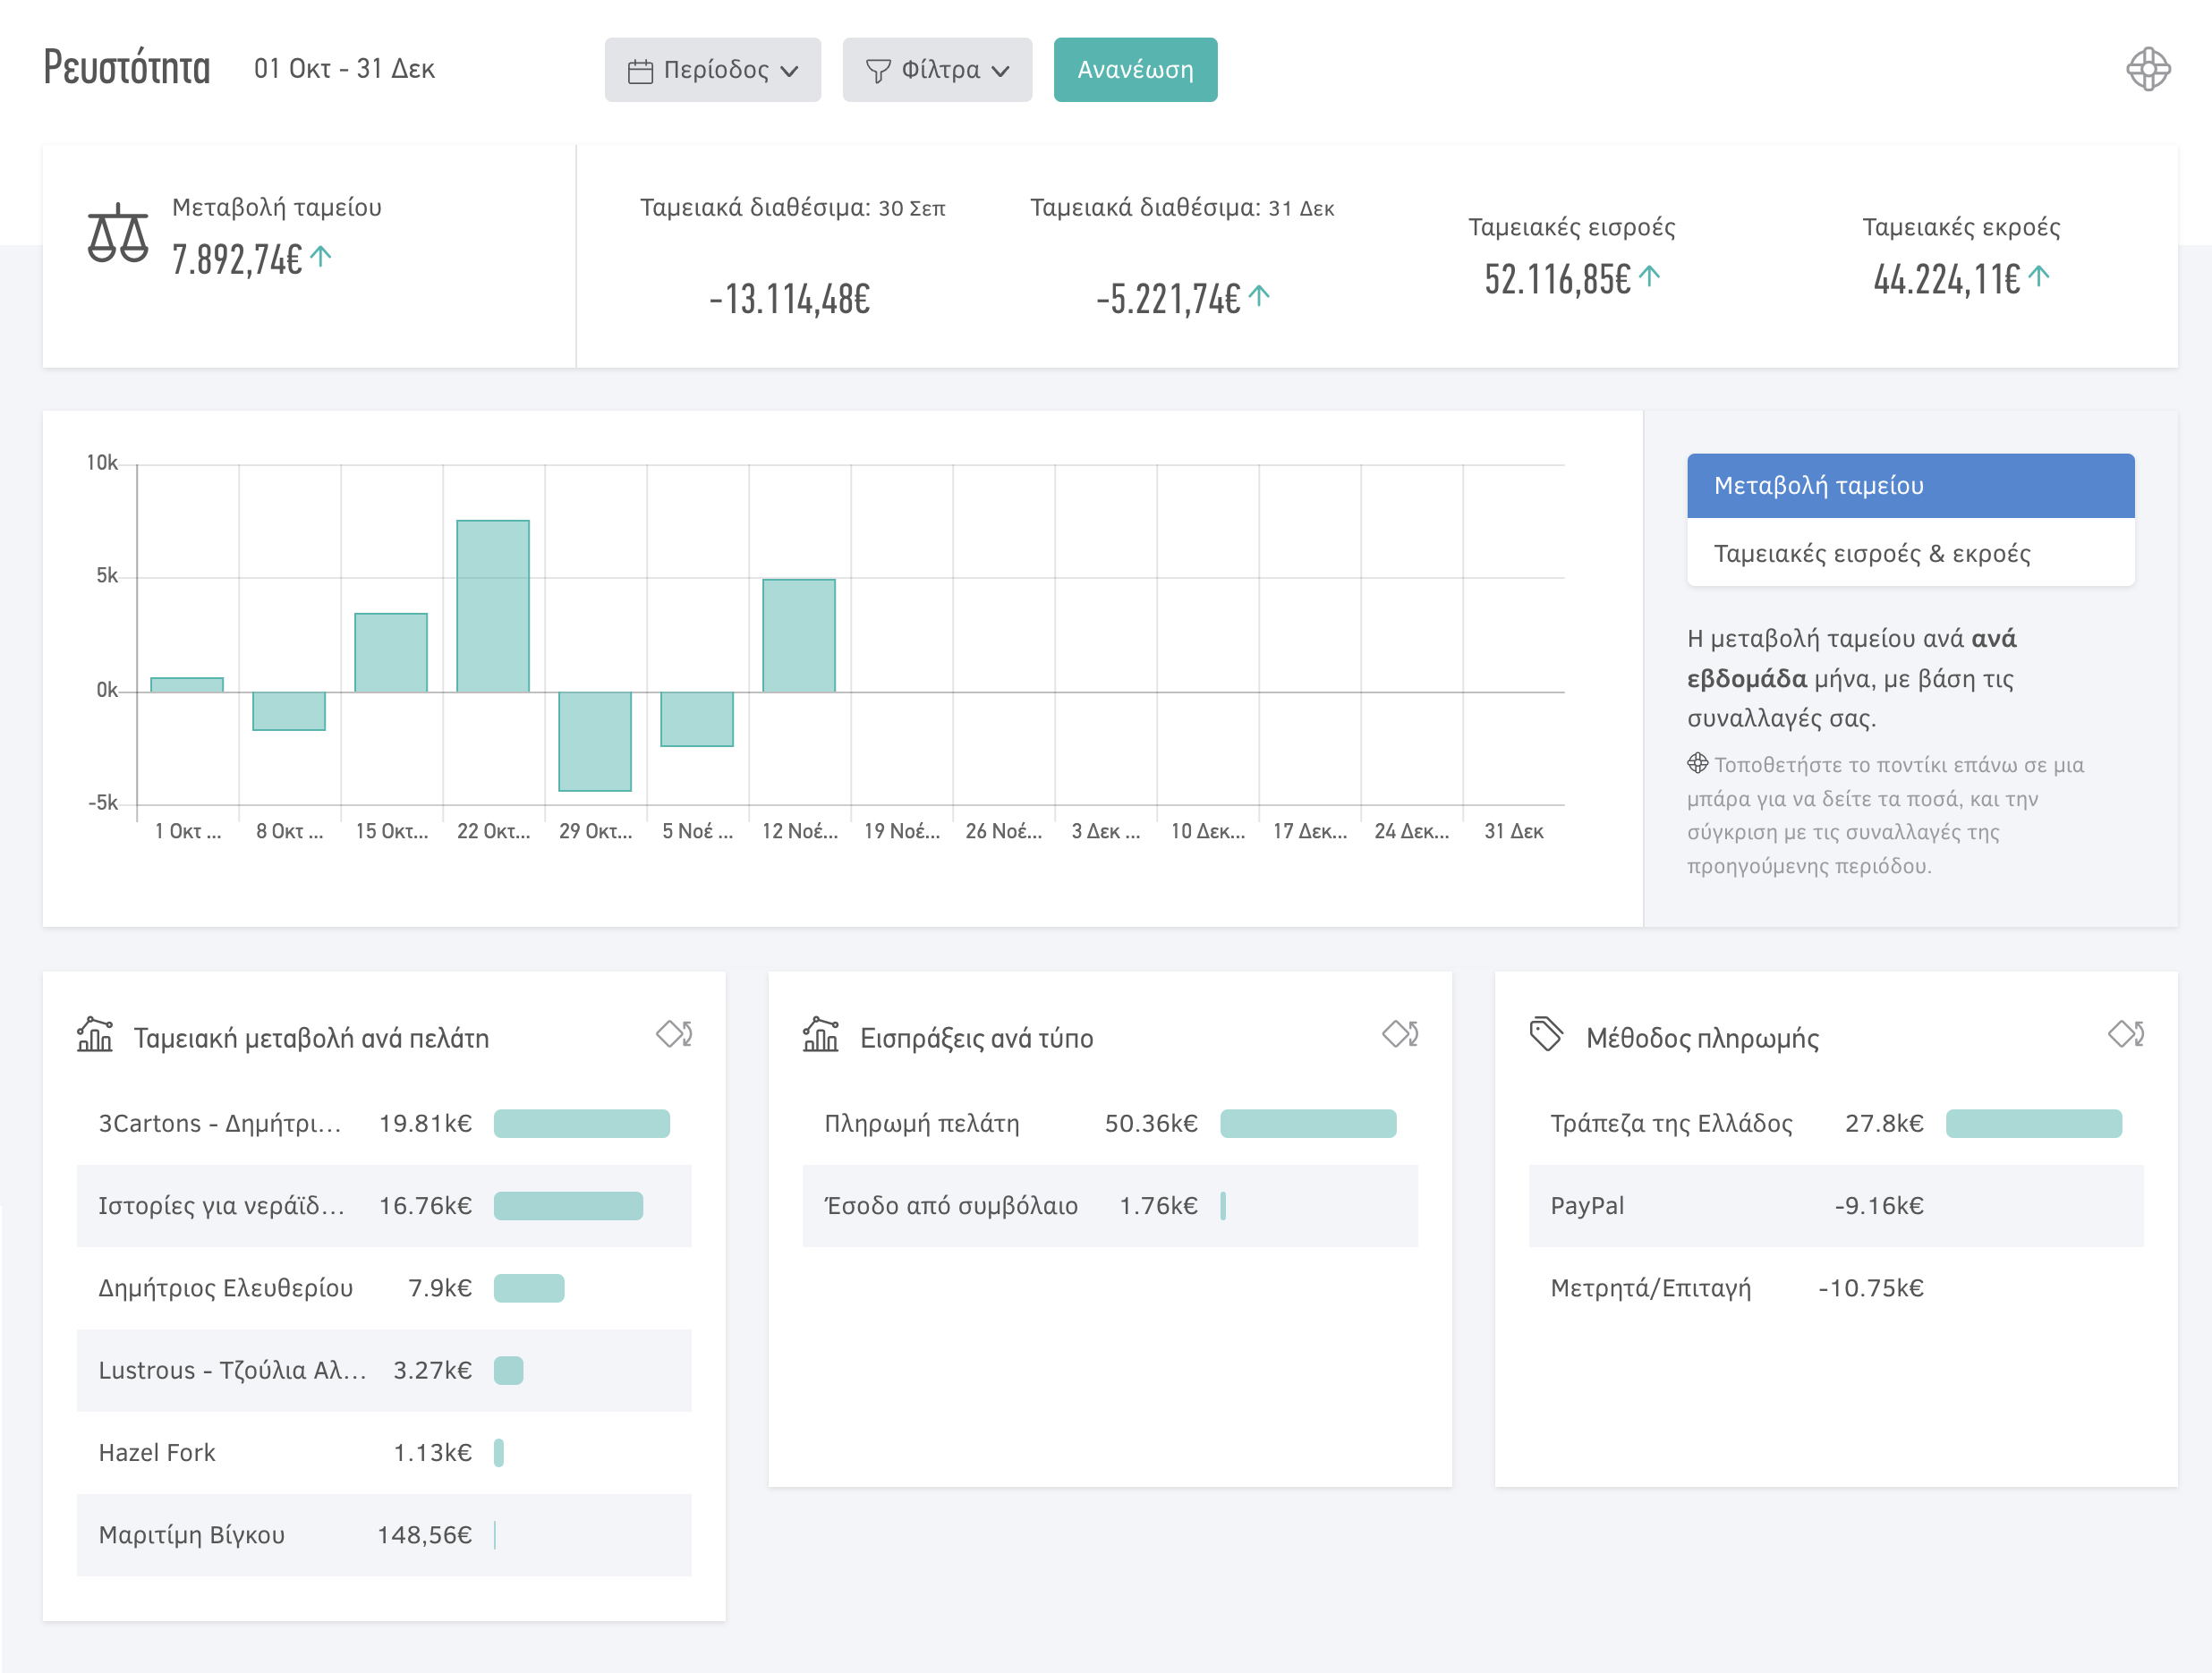Click the 12 Νοέ bar in chart
Image resolution: width=2212 pixels, height=1673 pixels.
coord(799,636)
